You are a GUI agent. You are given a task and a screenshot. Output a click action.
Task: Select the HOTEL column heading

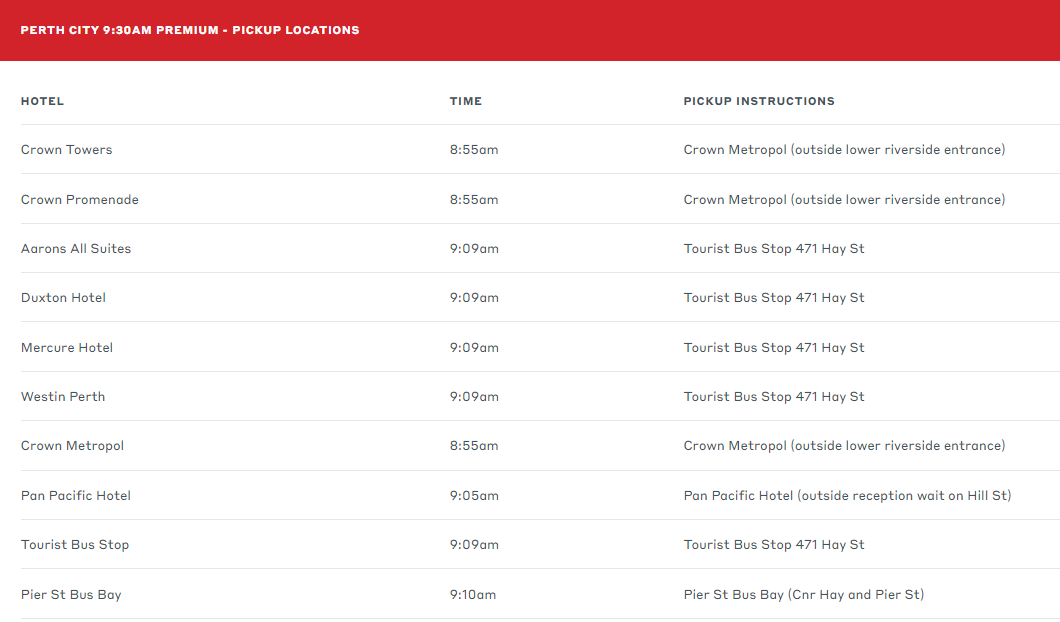[42, 101]
